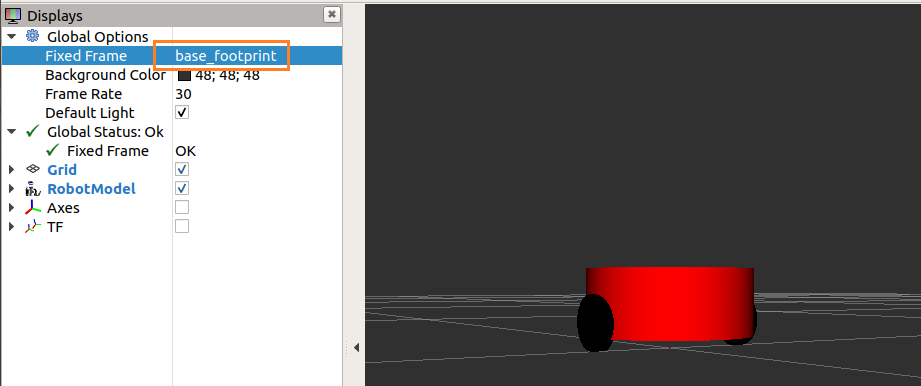Image resolution: width=921 pixels, height=386 pixels.
Task: Select the Grid display label
Action: tap(62, 170)
